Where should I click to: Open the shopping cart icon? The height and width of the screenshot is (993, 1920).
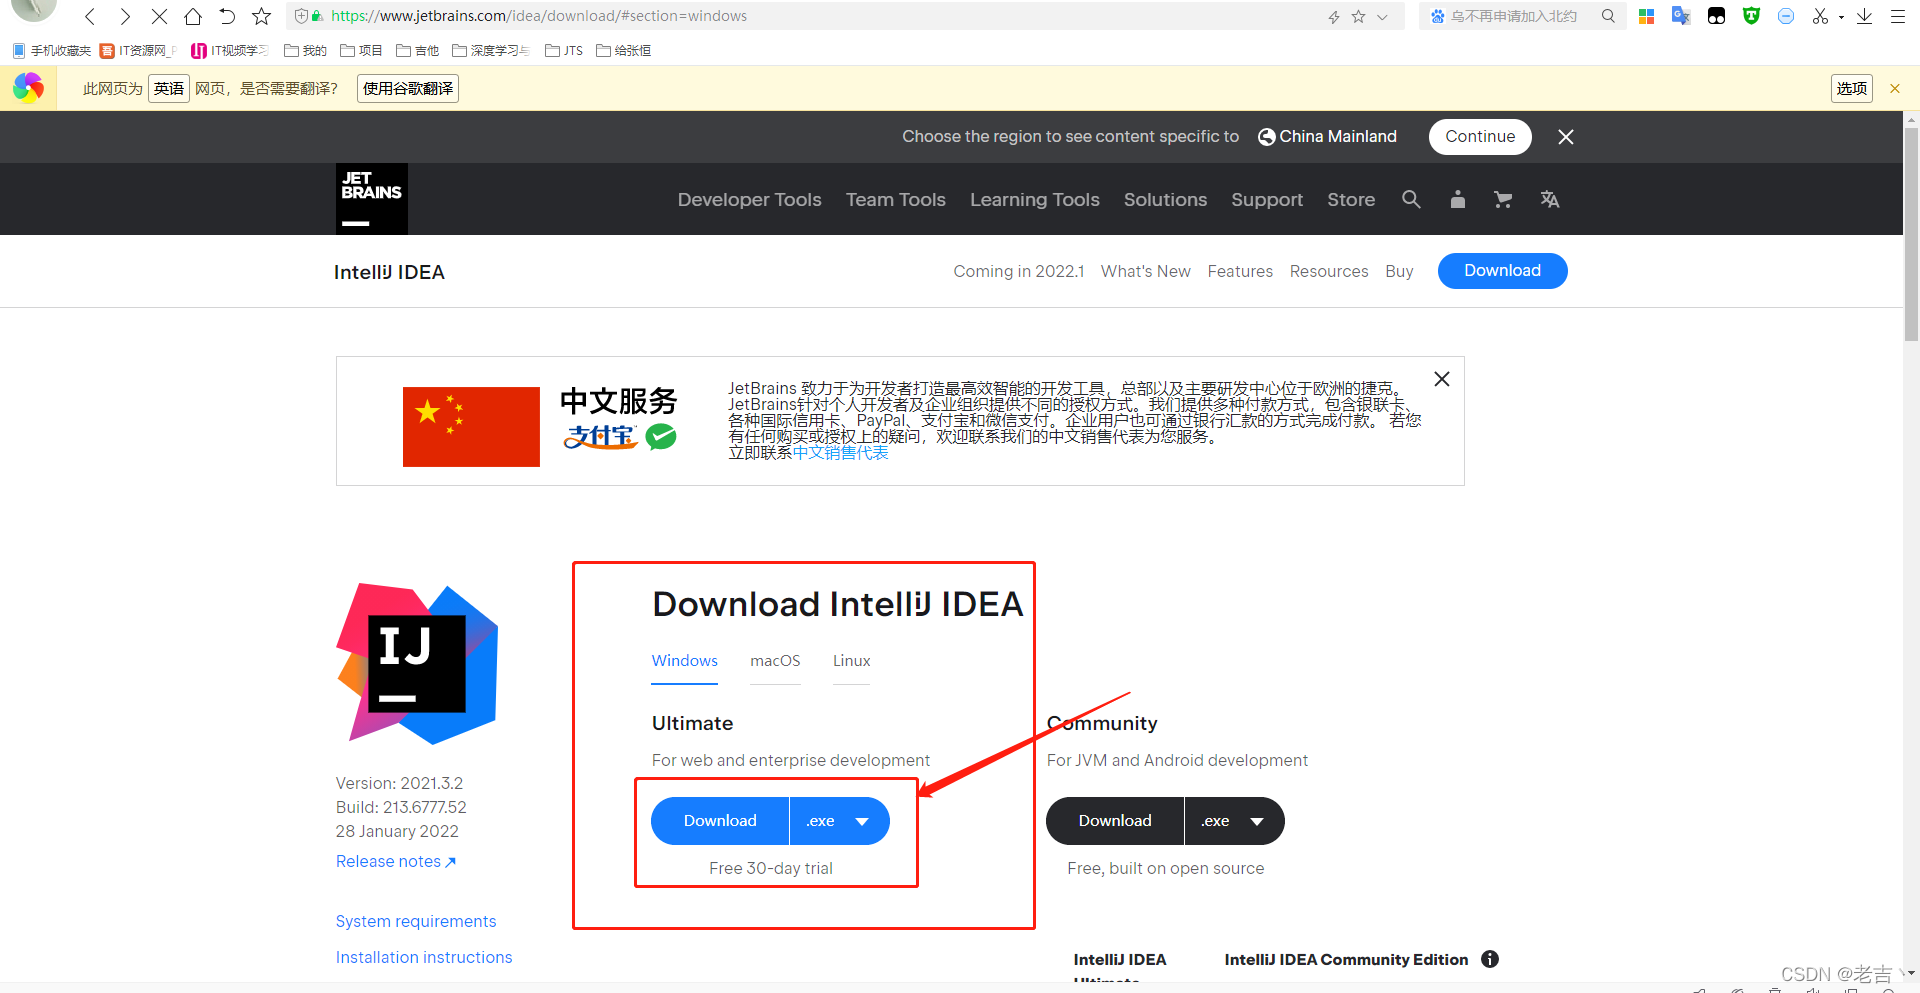point(1503,199)
